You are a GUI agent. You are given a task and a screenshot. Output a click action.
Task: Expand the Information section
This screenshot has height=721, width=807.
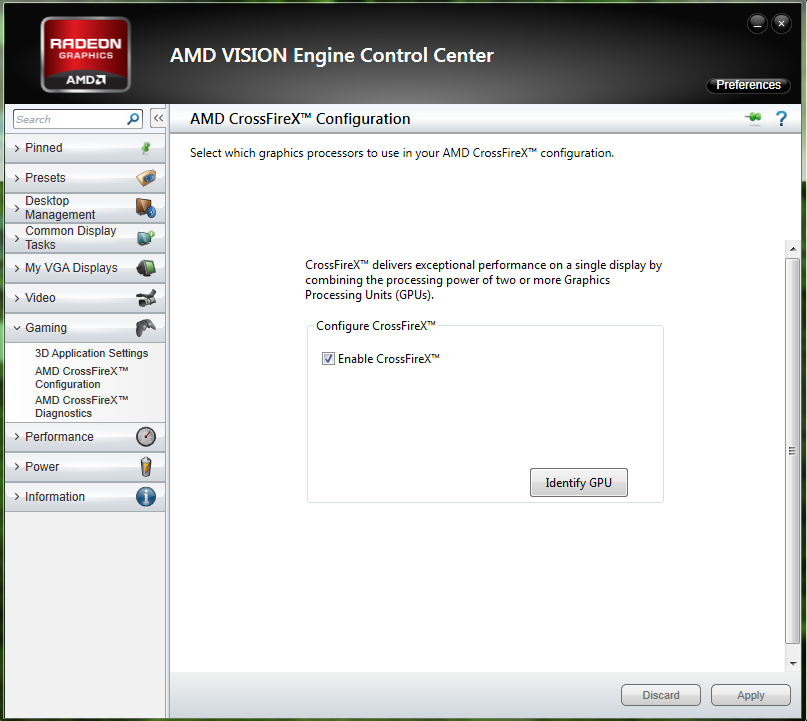click(x=85, y=497)
